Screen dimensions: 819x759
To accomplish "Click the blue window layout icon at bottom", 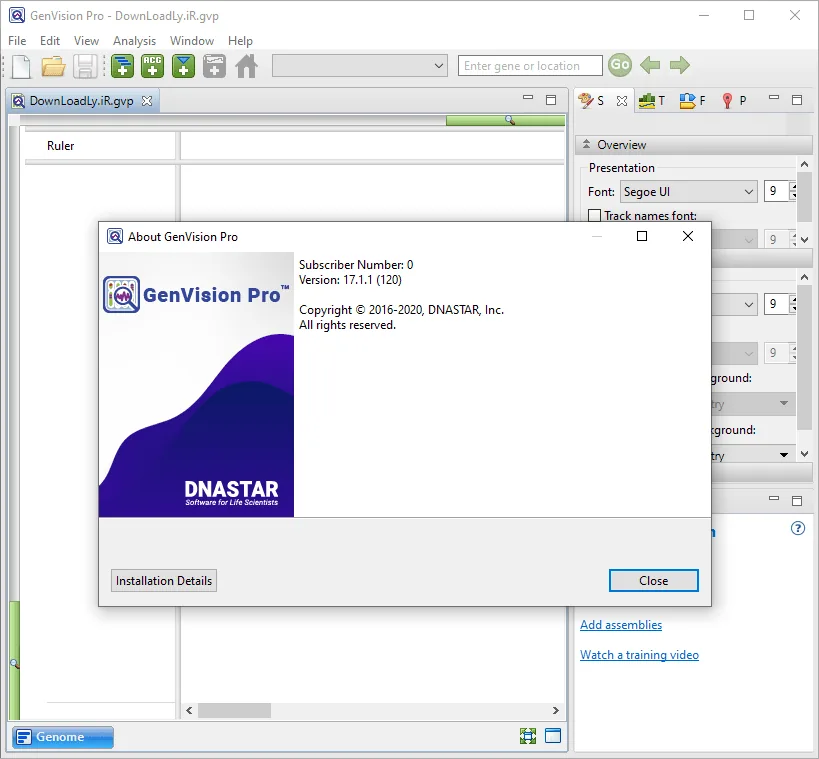I will pos(553,735).
